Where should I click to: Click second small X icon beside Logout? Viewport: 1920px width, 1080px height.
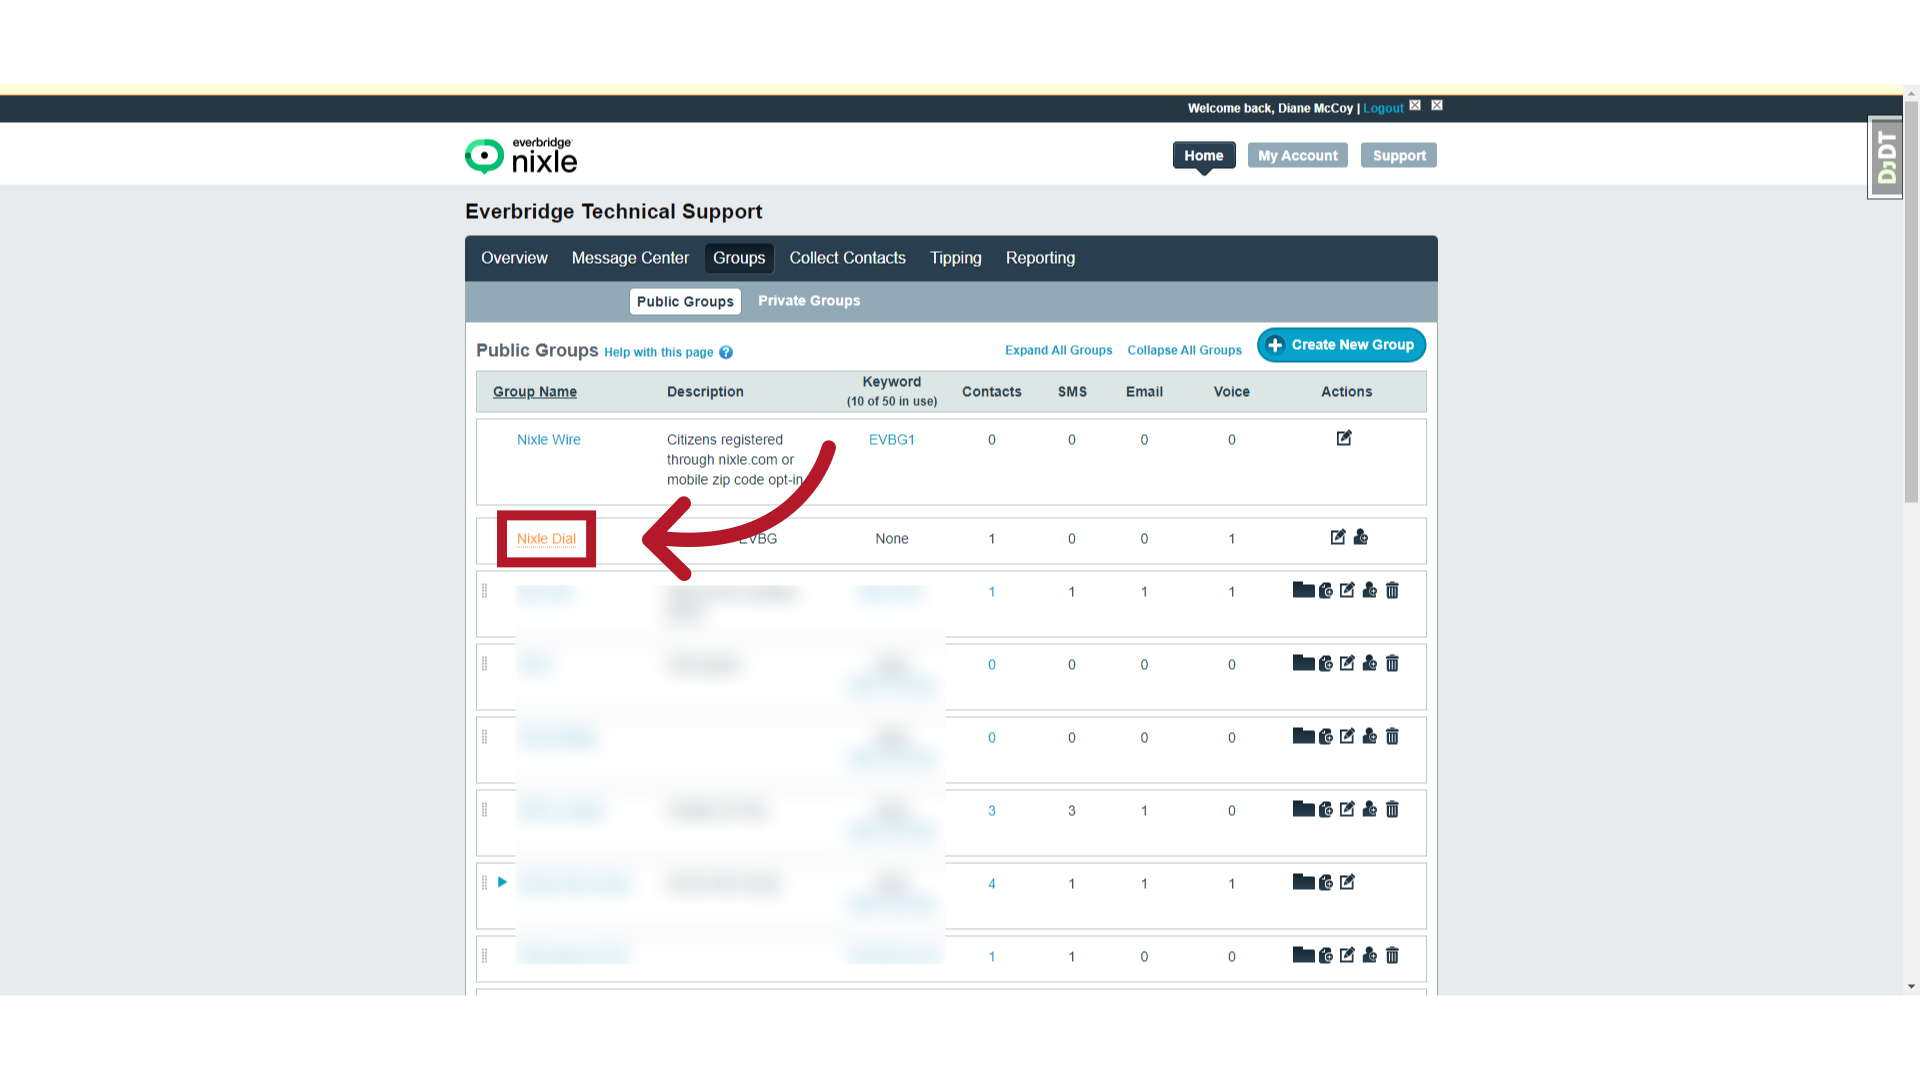coord(1437,105)
